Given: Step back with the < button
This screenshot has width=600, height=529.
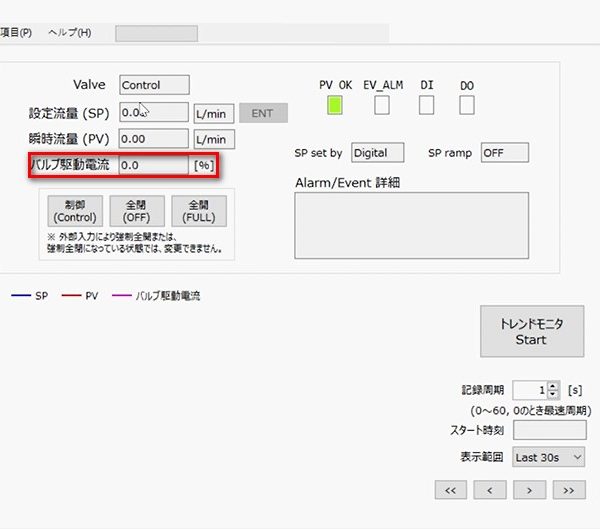Looking at the screenshot, I should (x=489, y=489).
